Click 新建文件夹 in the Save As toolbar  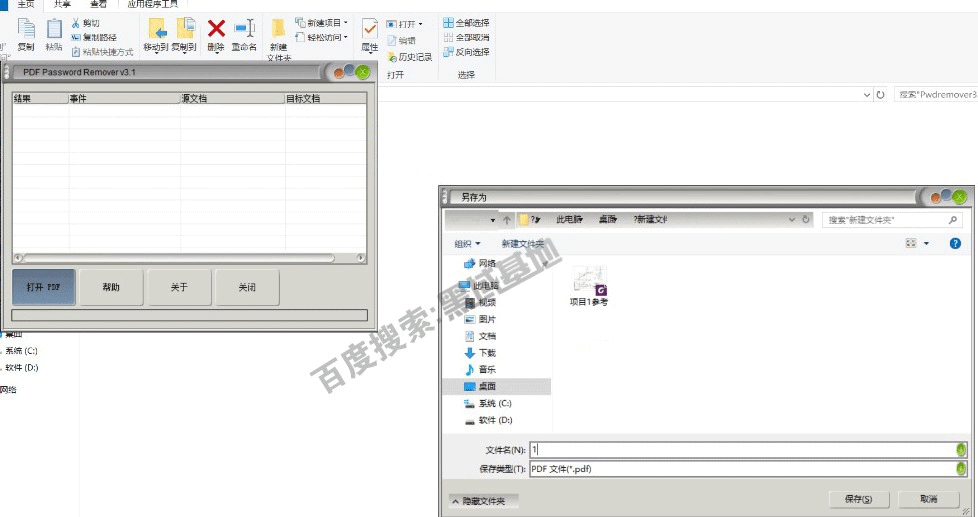pyautogui.click(x=523, y=244)
